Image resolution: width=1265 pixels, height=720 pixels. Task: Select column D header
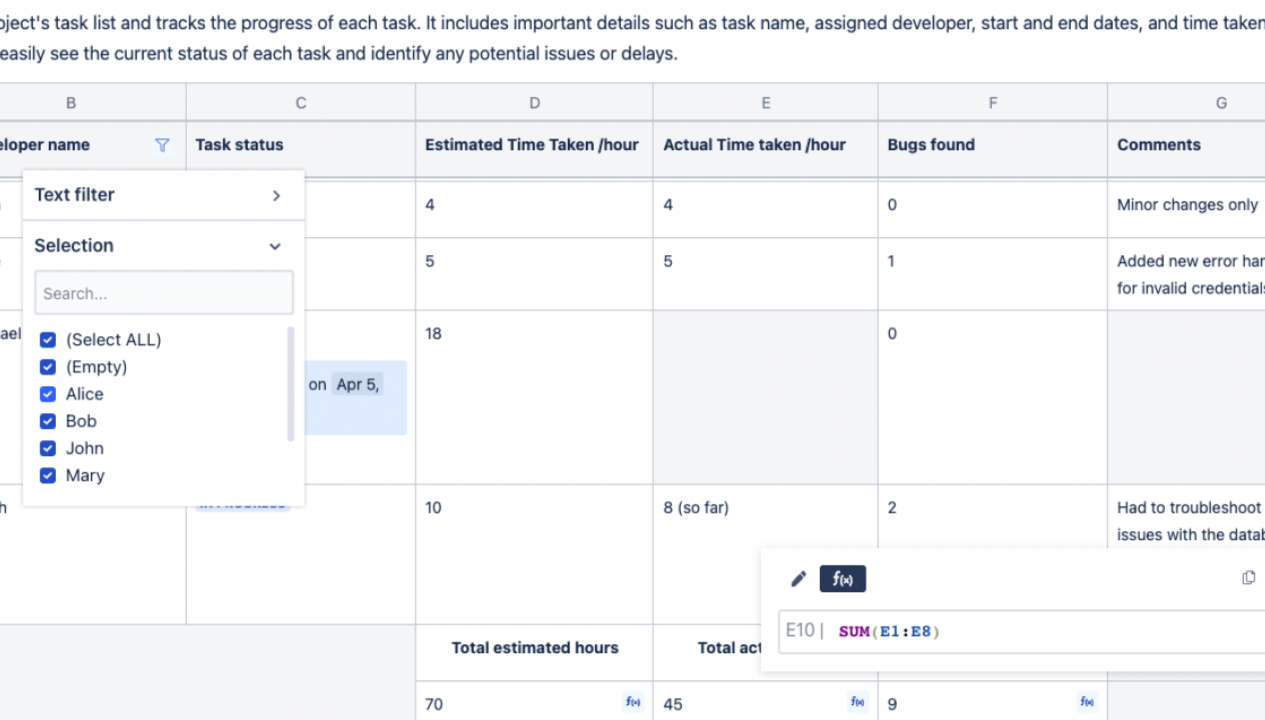pyautogui.click(x=534, y=102)
